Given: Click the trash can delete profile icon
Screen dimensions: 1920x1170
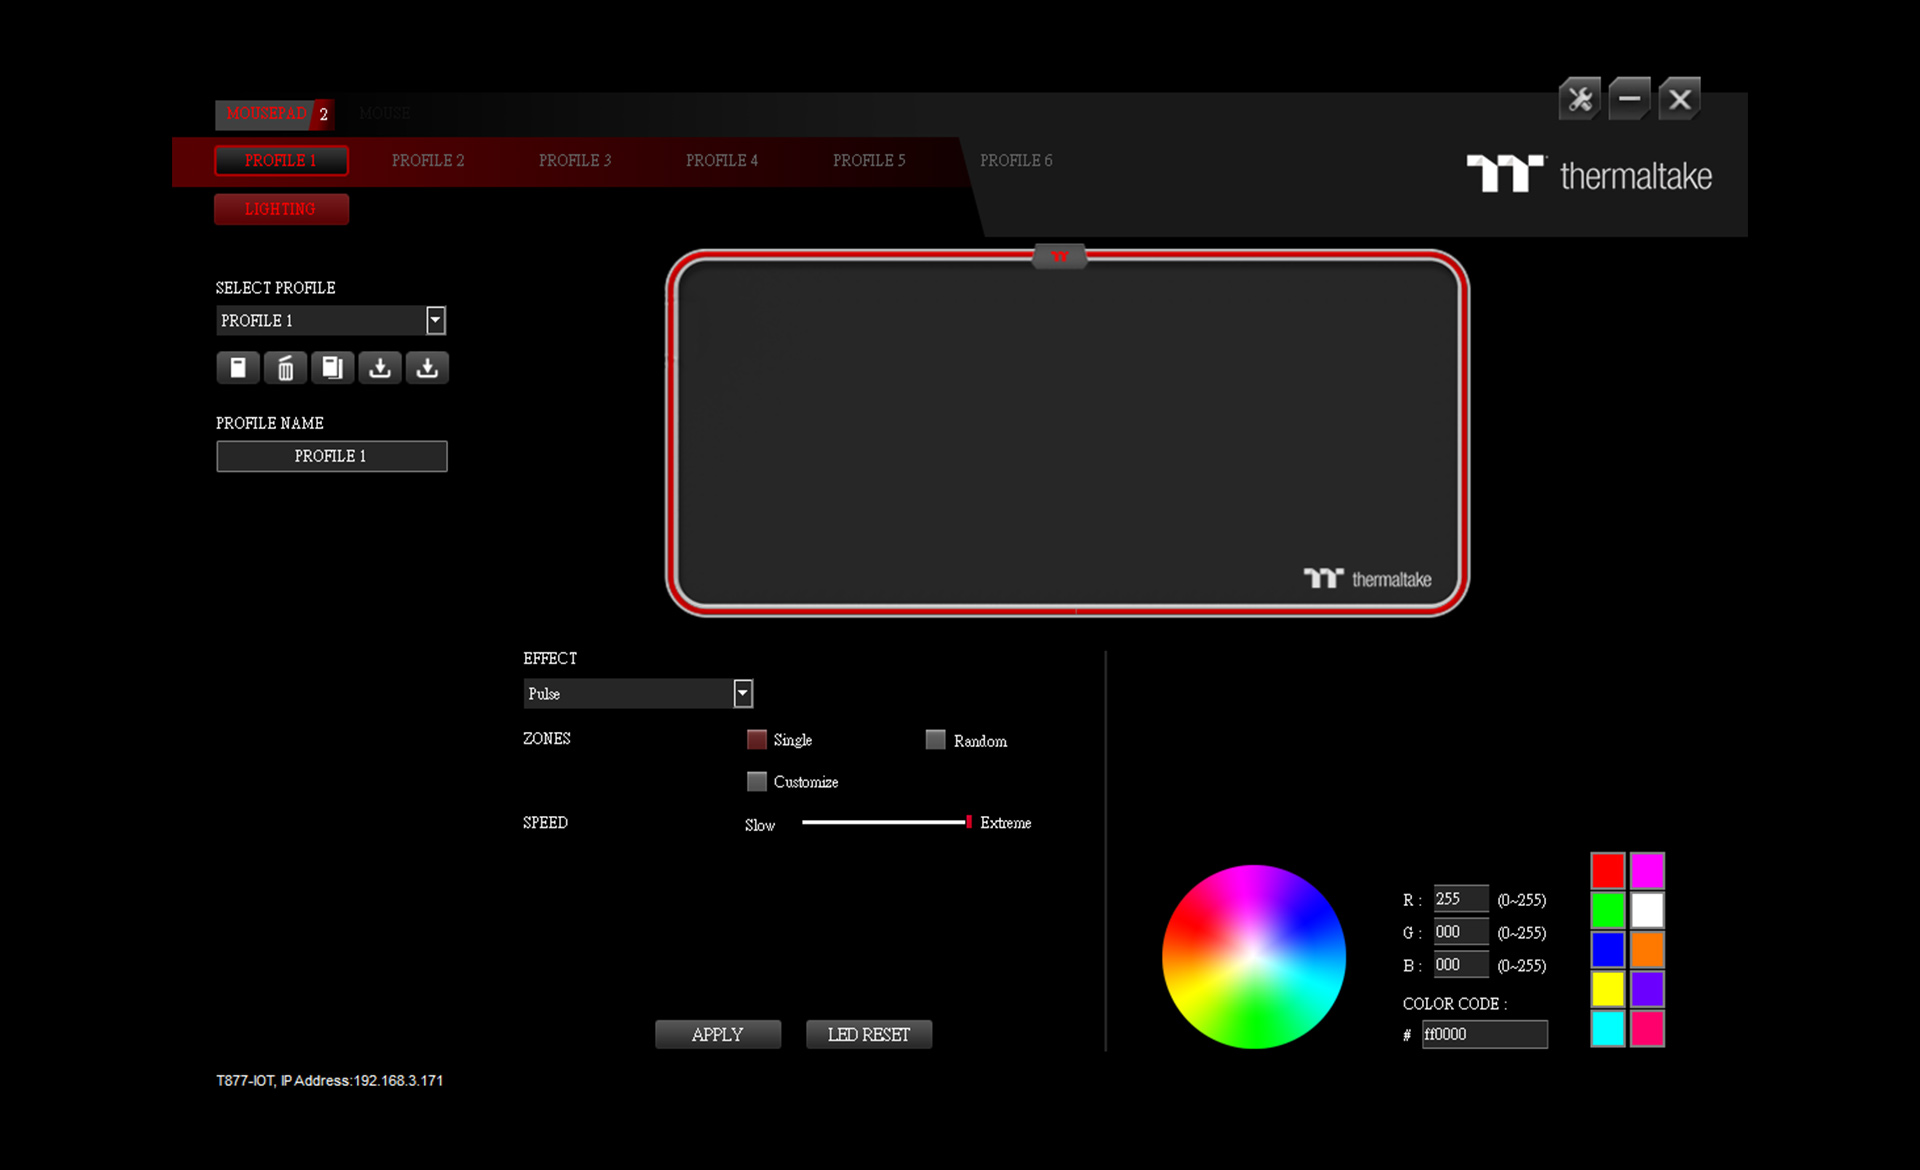Looking at the screenshot, I should click(x=285, y=368).
